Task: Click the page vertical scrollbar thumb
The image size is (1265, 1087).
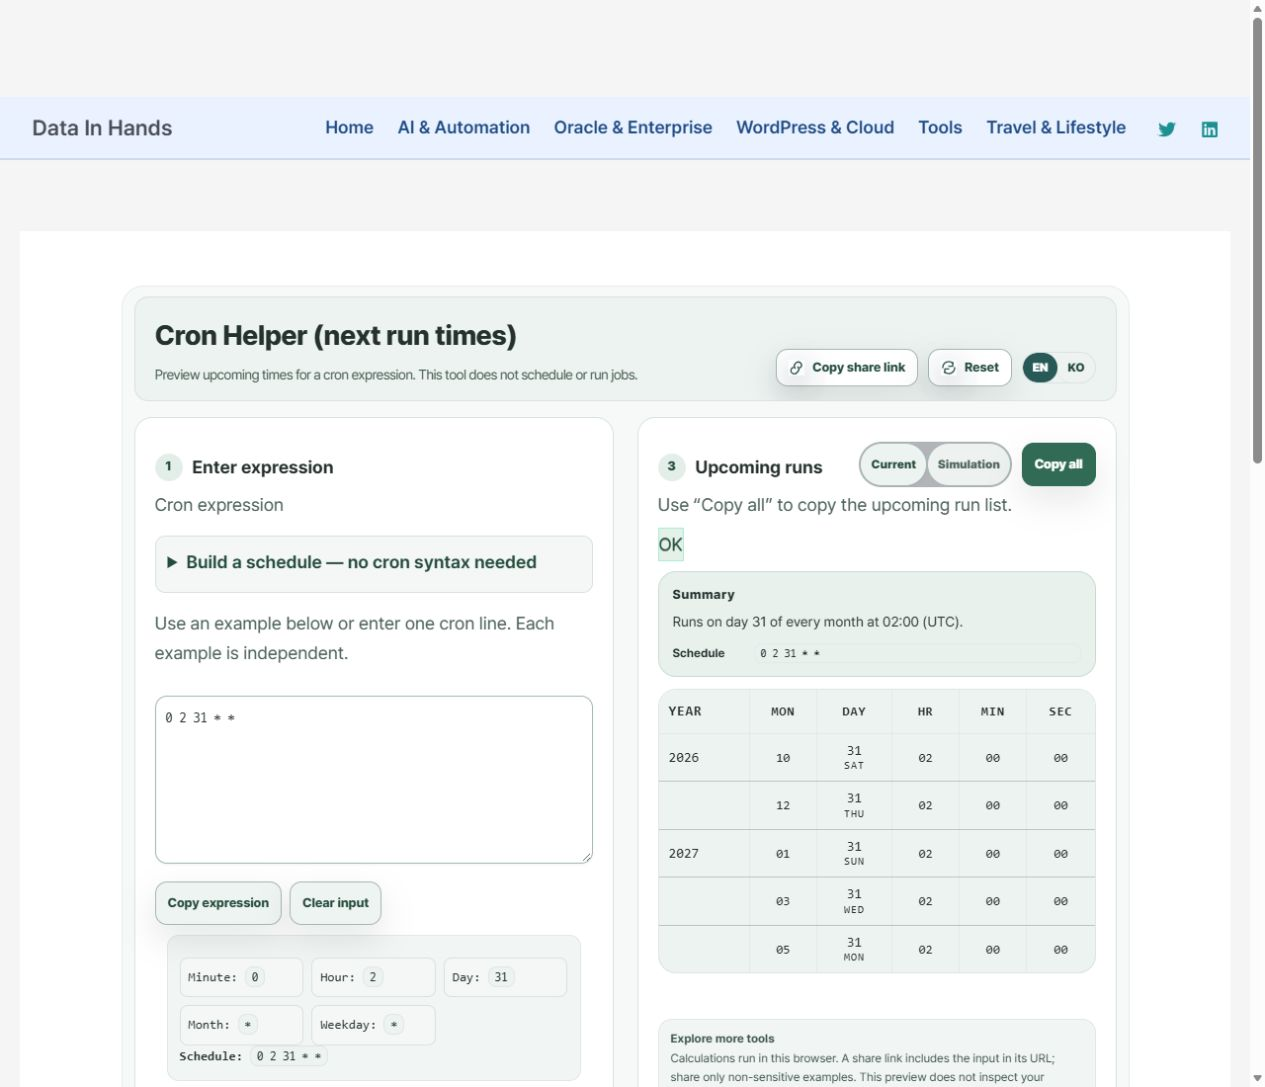Action: pos(1257,240)
